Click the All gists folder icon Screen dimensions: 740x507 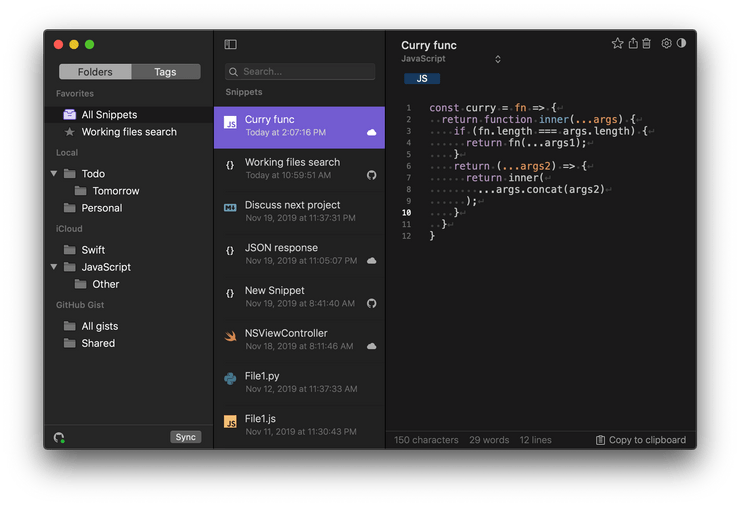tap(69, 326)
